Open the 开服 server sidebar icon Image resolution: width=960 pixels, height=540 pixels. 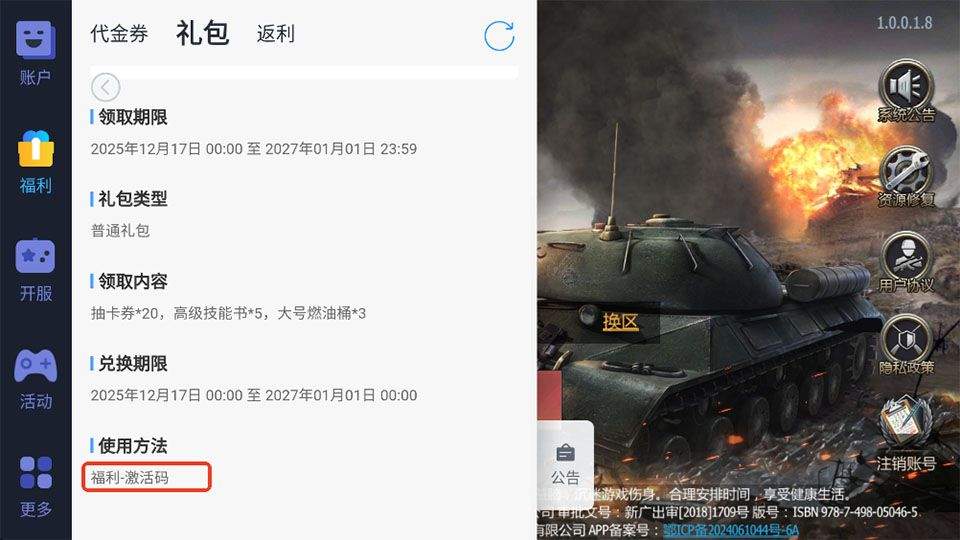(x=36, y=270)
